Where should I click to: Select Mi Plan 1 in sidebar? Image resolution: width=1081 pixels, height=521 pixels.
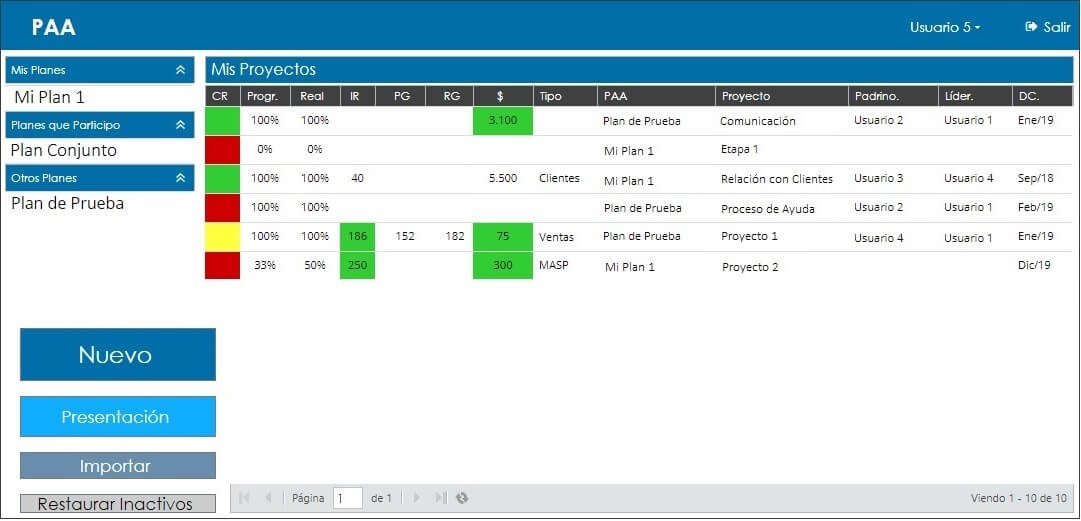(50, 97)
